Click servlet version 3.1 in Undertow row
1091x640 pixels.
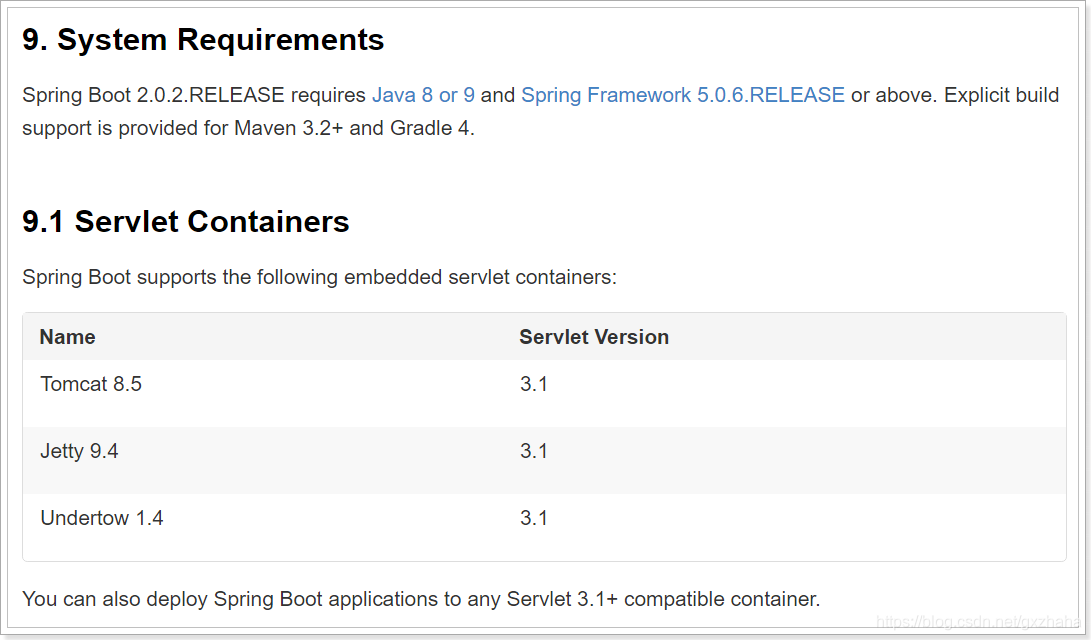click(x=534, y=518)
